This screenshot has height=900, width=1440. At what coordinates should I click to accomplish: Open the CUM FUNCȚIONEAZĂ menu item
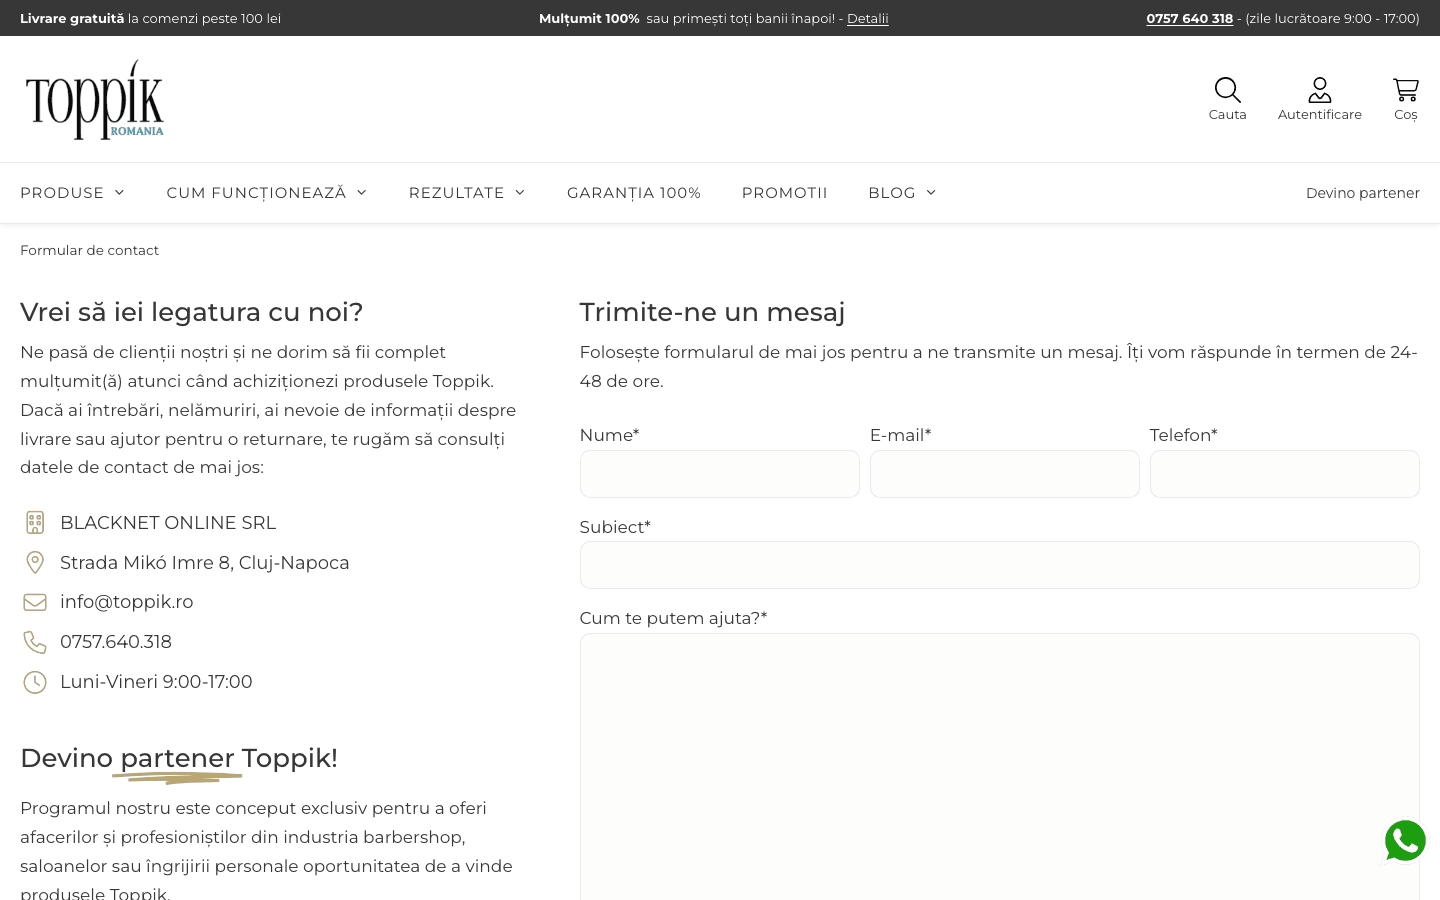point(256,193)
